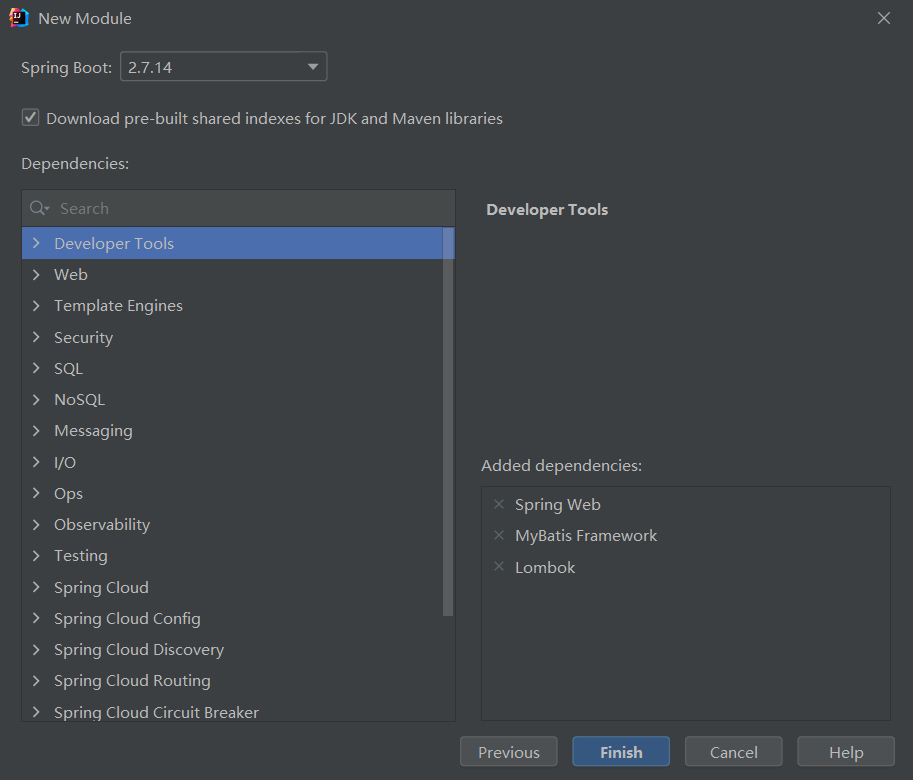Expand the NoSQL category chevron
Viewport: 913px width, 780px height.
pos(36,399)
